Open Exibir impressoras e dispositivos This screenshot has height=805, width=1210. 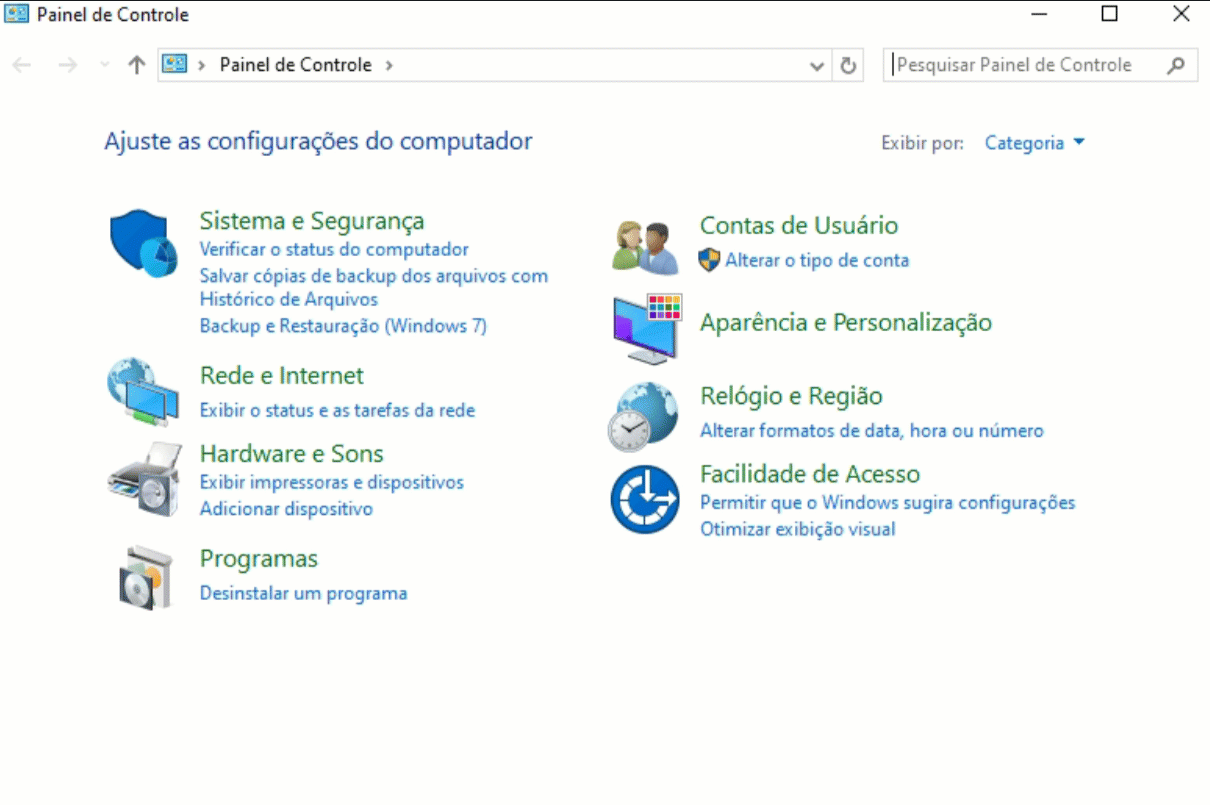(332, 482)
